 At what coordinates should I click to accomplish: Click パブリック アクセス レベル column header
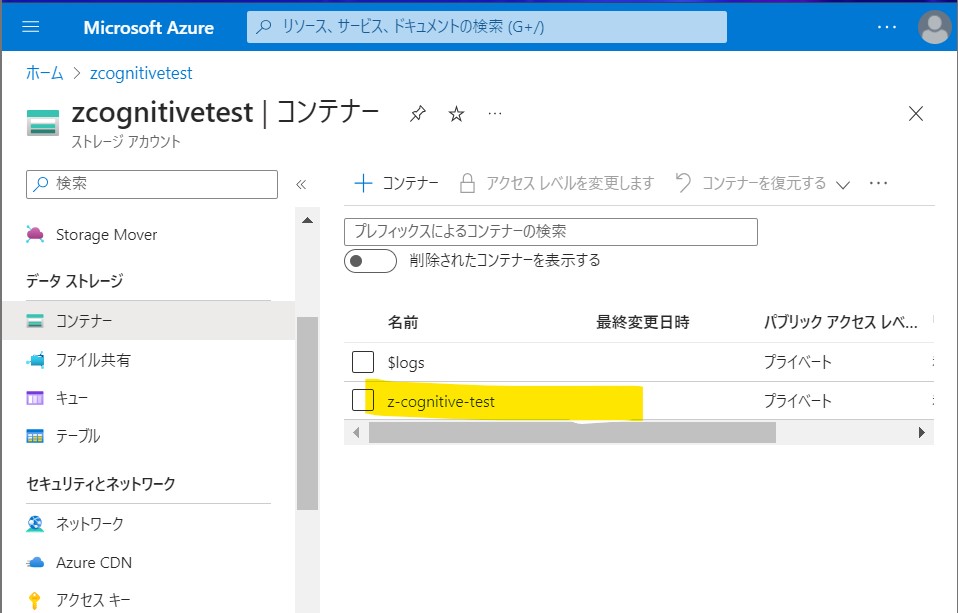[x=841, y=322]
